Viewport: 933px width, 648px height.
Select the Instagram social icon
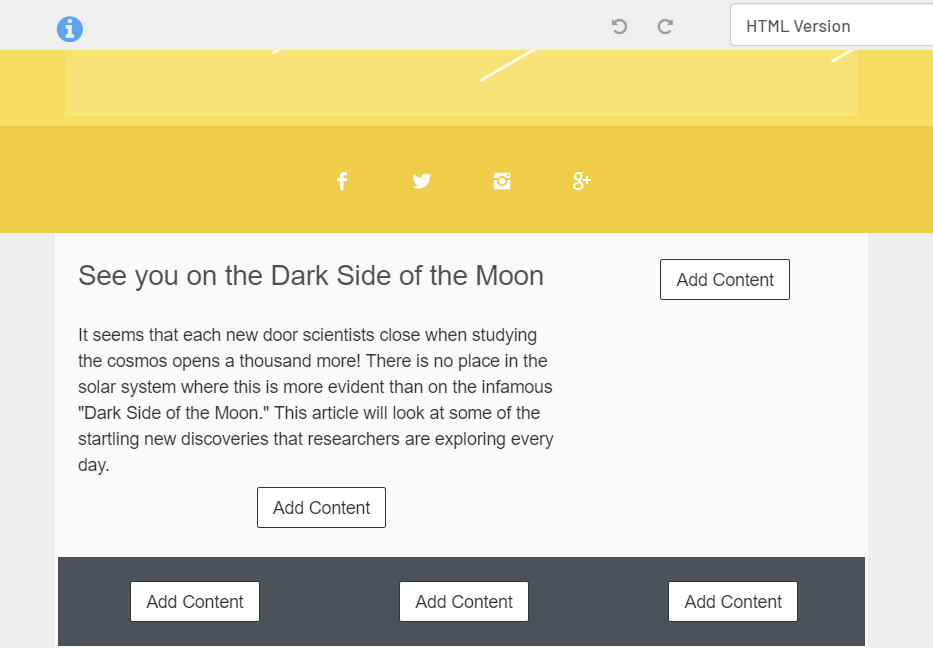pyautogui.click(x=502, y=181)
